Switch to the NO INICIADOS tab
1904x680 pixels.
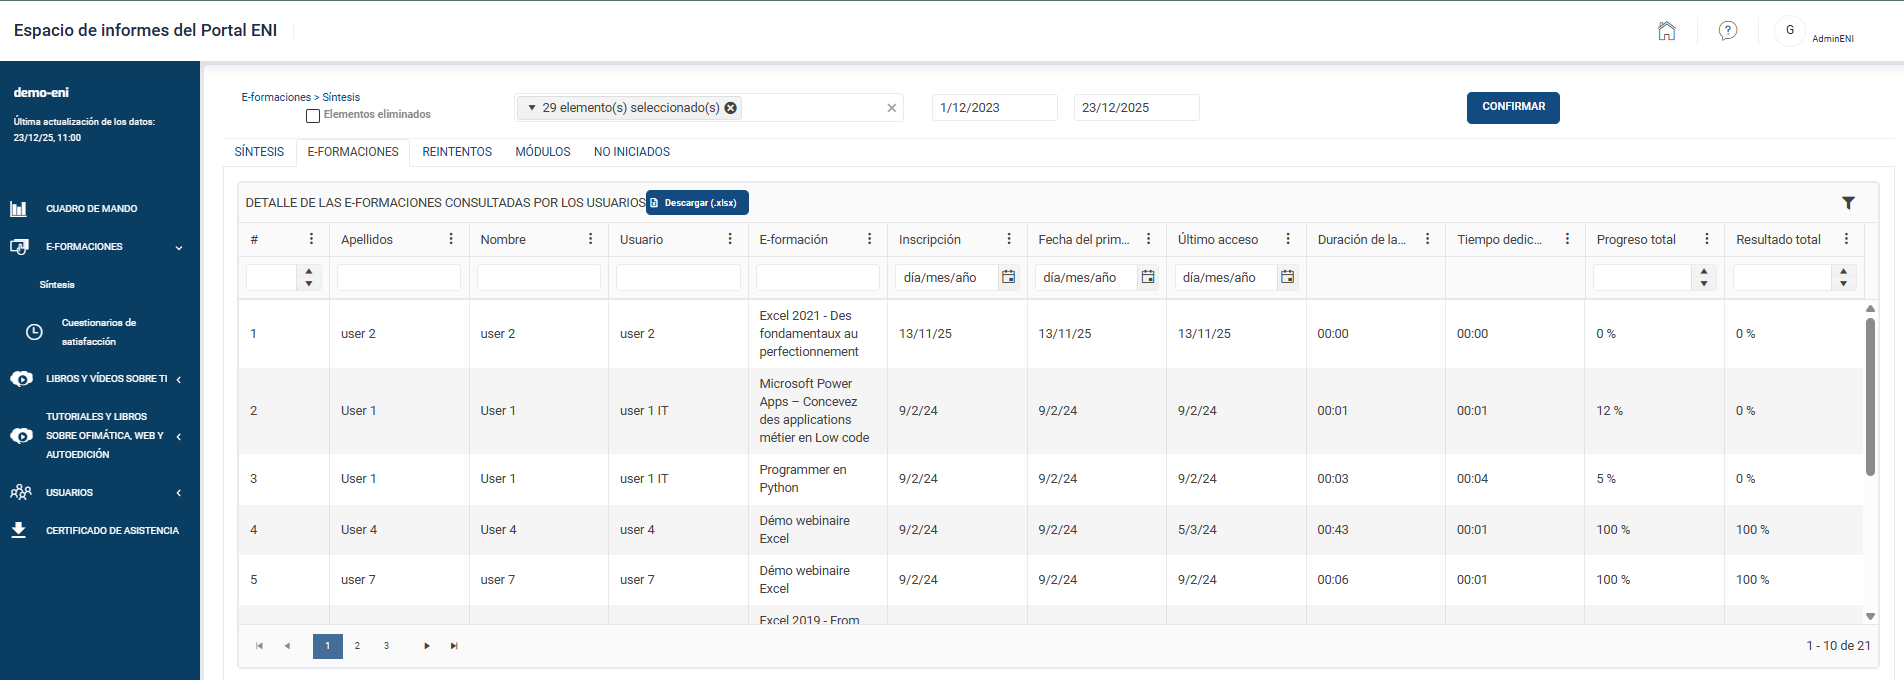pos(632,152)
